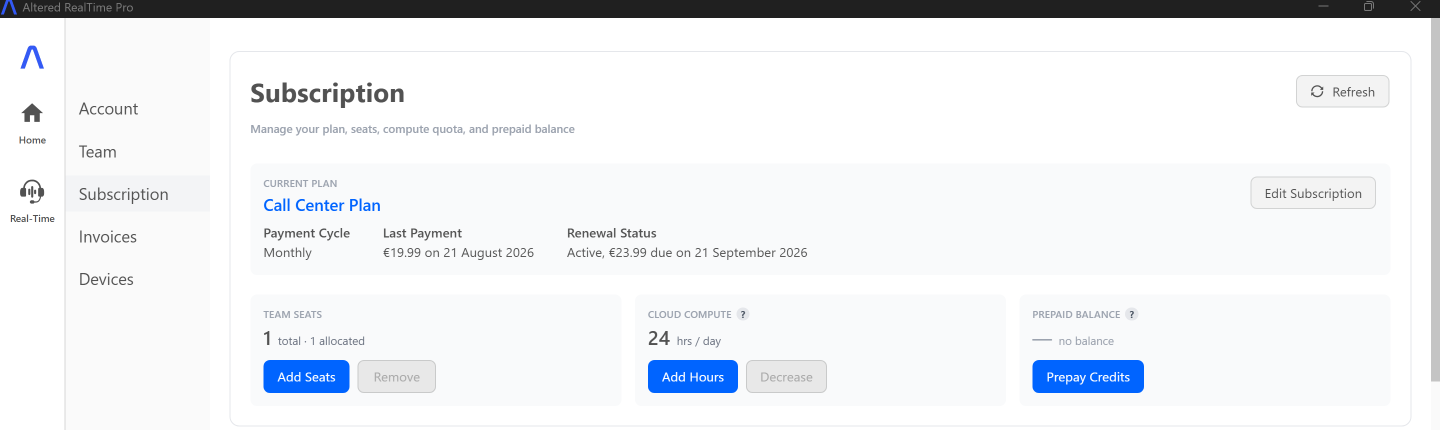Click the Cloud Compute help question mark

[743, 314]
